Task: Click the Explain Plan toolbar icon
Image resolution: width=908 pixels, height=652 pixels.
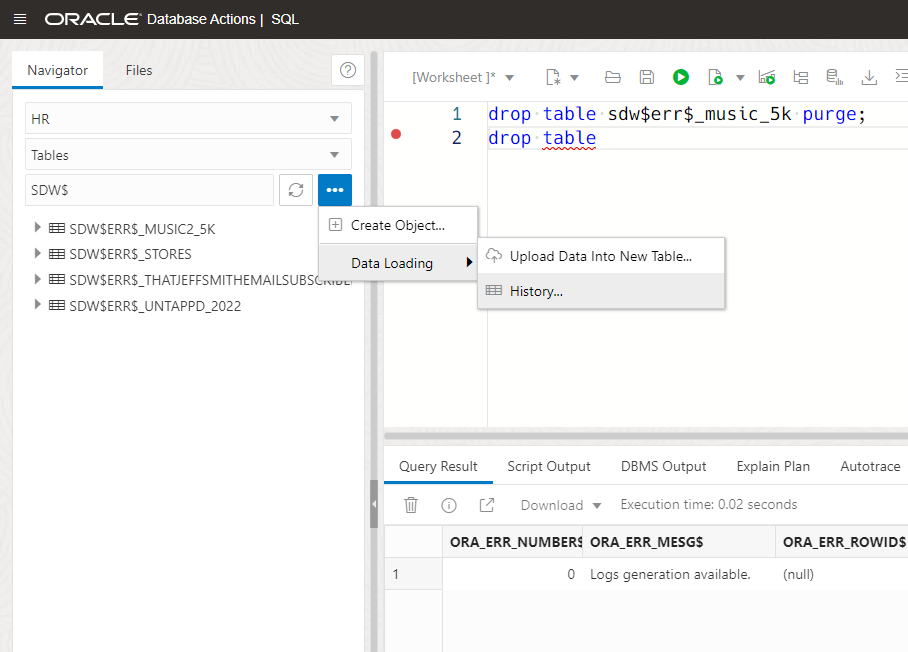Action: (x=767, y=77)
